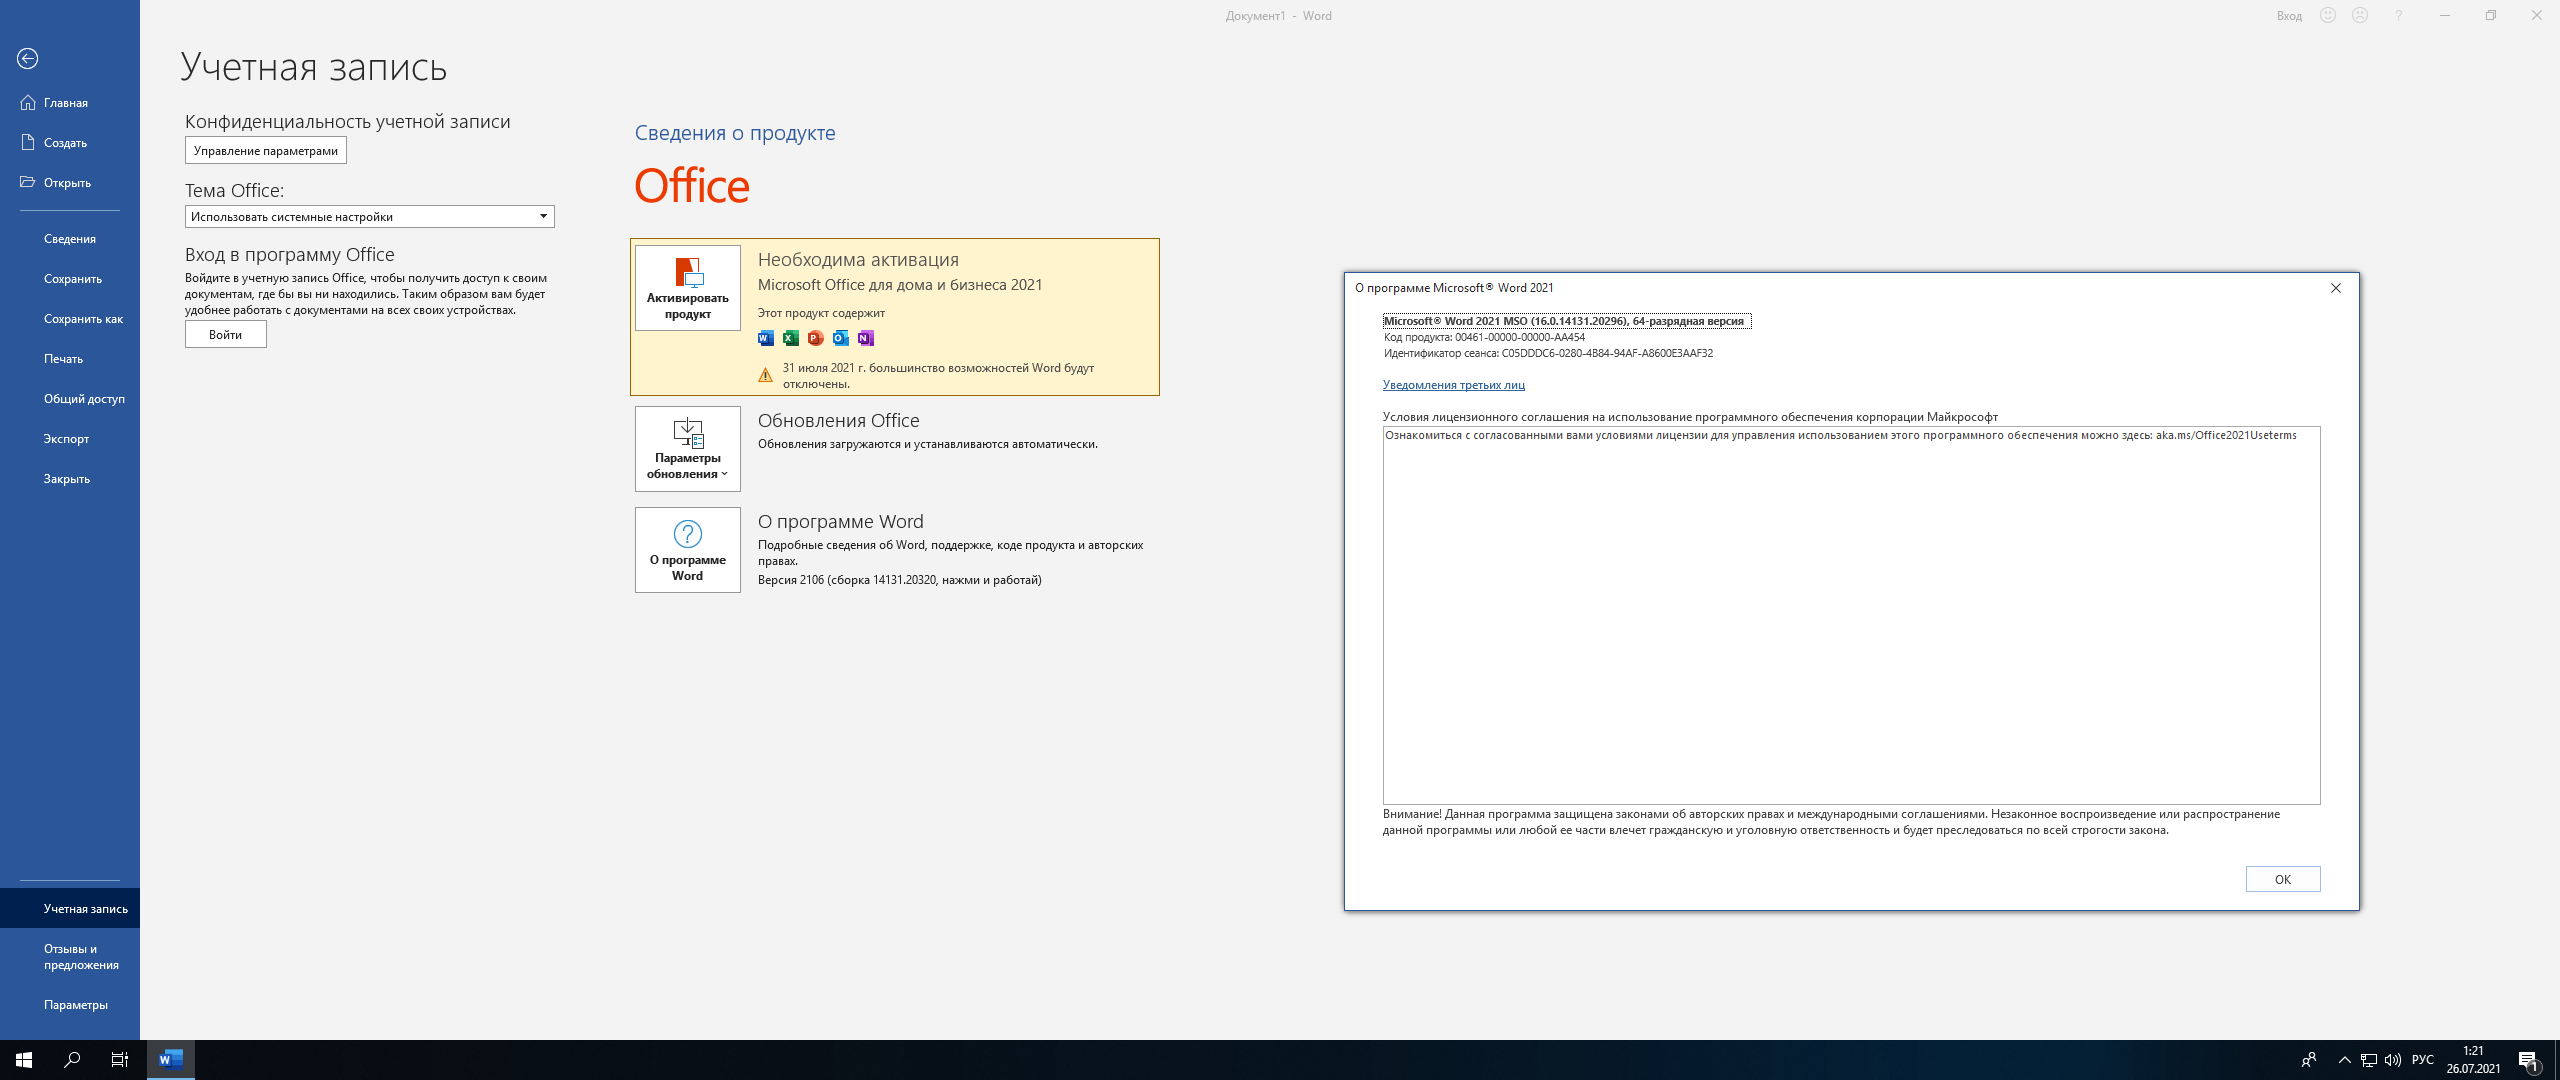Close the About Word dialog
The height and width of the screenshot is (1080, 2560).
[2336, 288]
